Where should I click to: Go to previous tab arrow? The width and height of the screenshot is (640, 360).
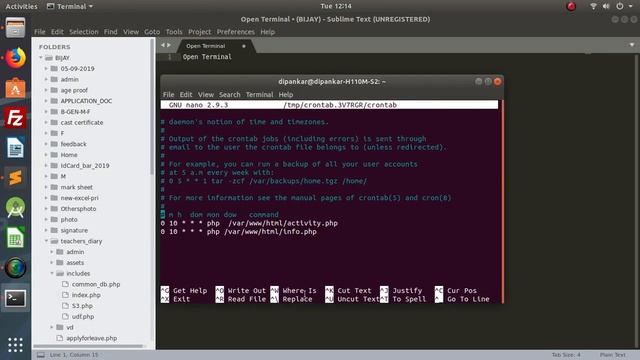click(163, 45)
